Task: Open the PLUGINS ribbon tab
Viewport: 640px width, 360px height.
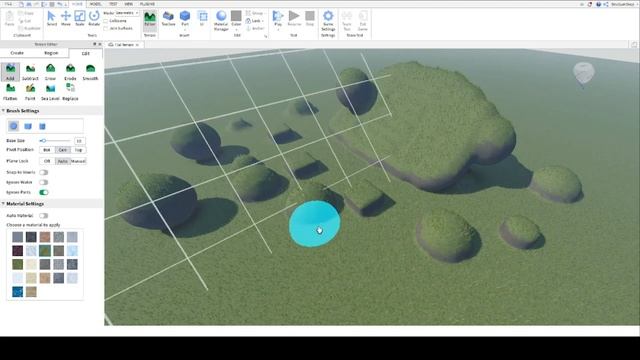Action: 147,4
